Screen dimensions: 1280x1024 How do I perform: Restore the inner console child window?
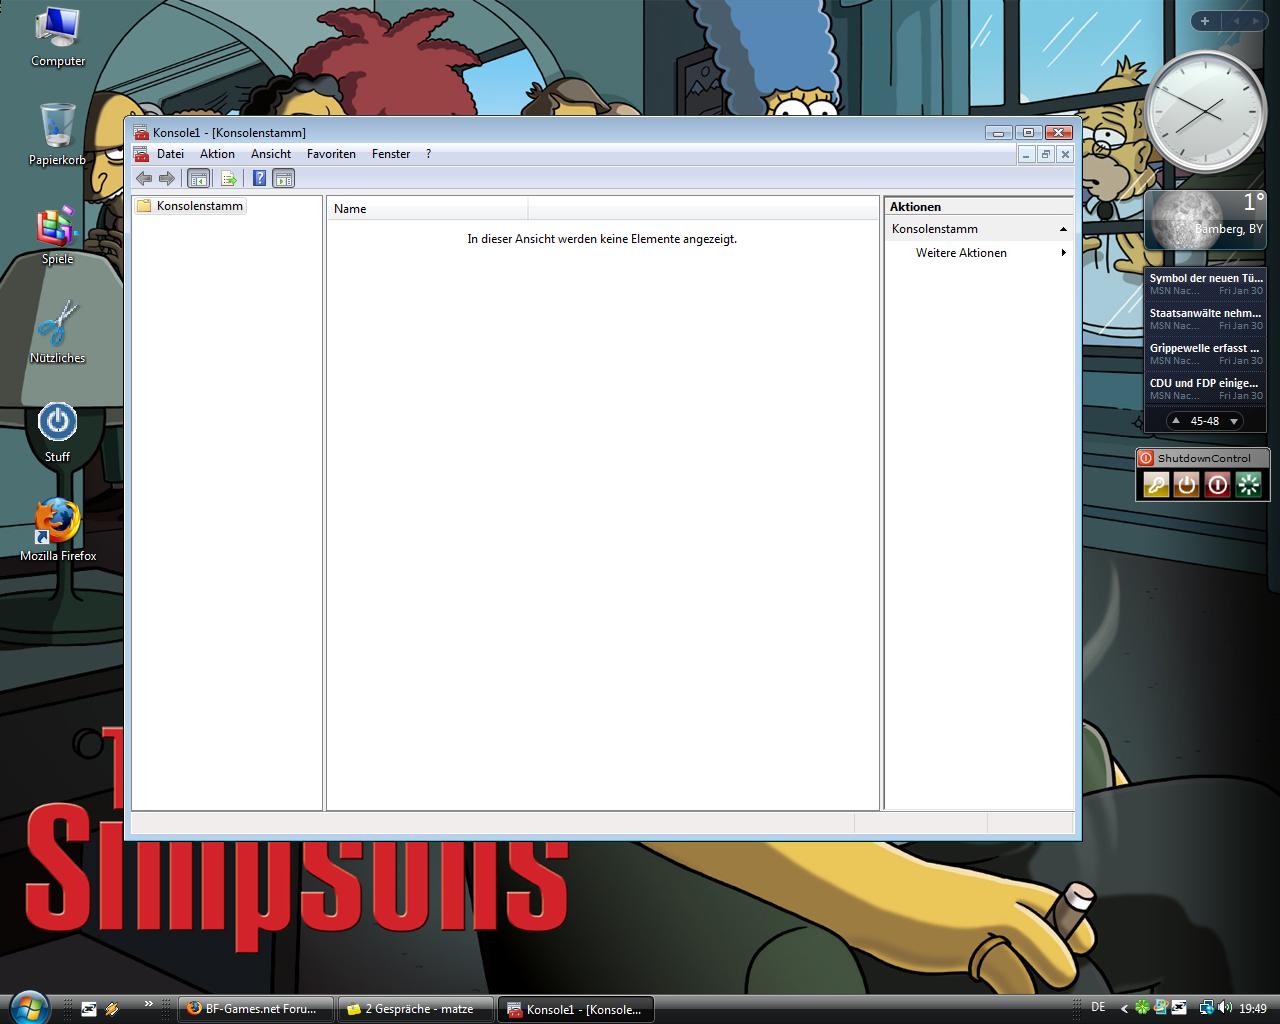click(1045, 154)
